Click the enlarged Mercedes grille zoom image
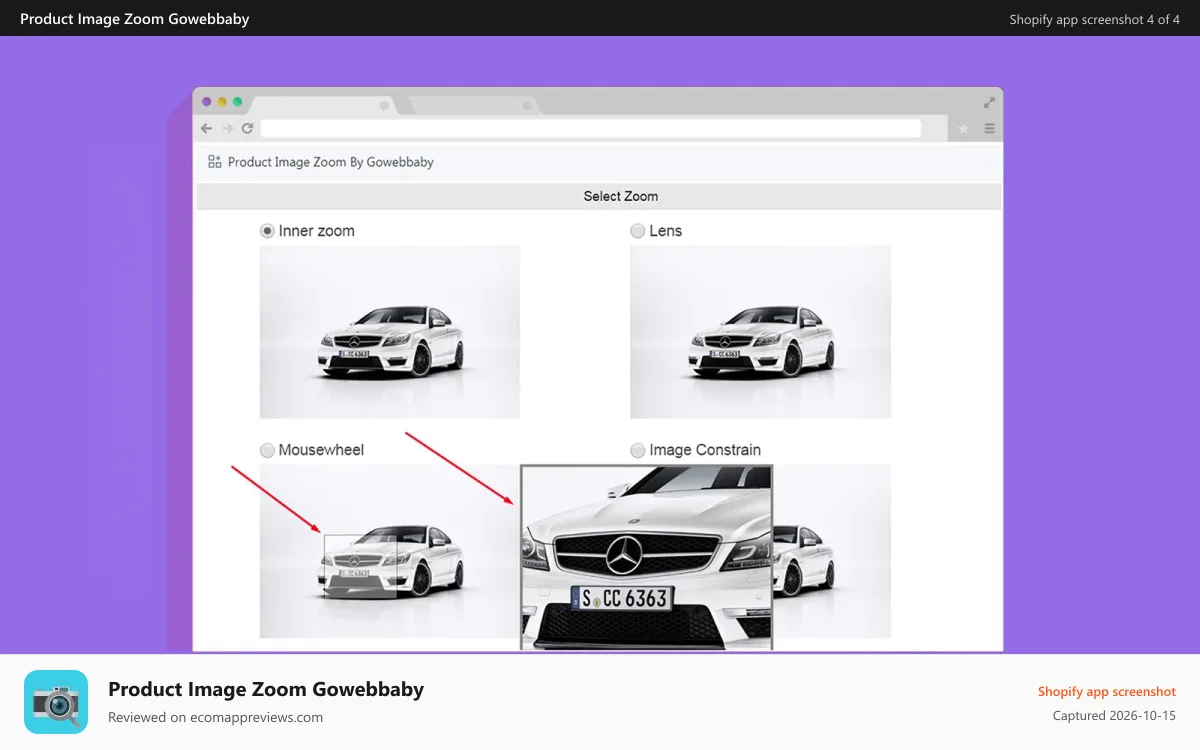Screen dimensions: 1200x750 click(x=647, y=557)
